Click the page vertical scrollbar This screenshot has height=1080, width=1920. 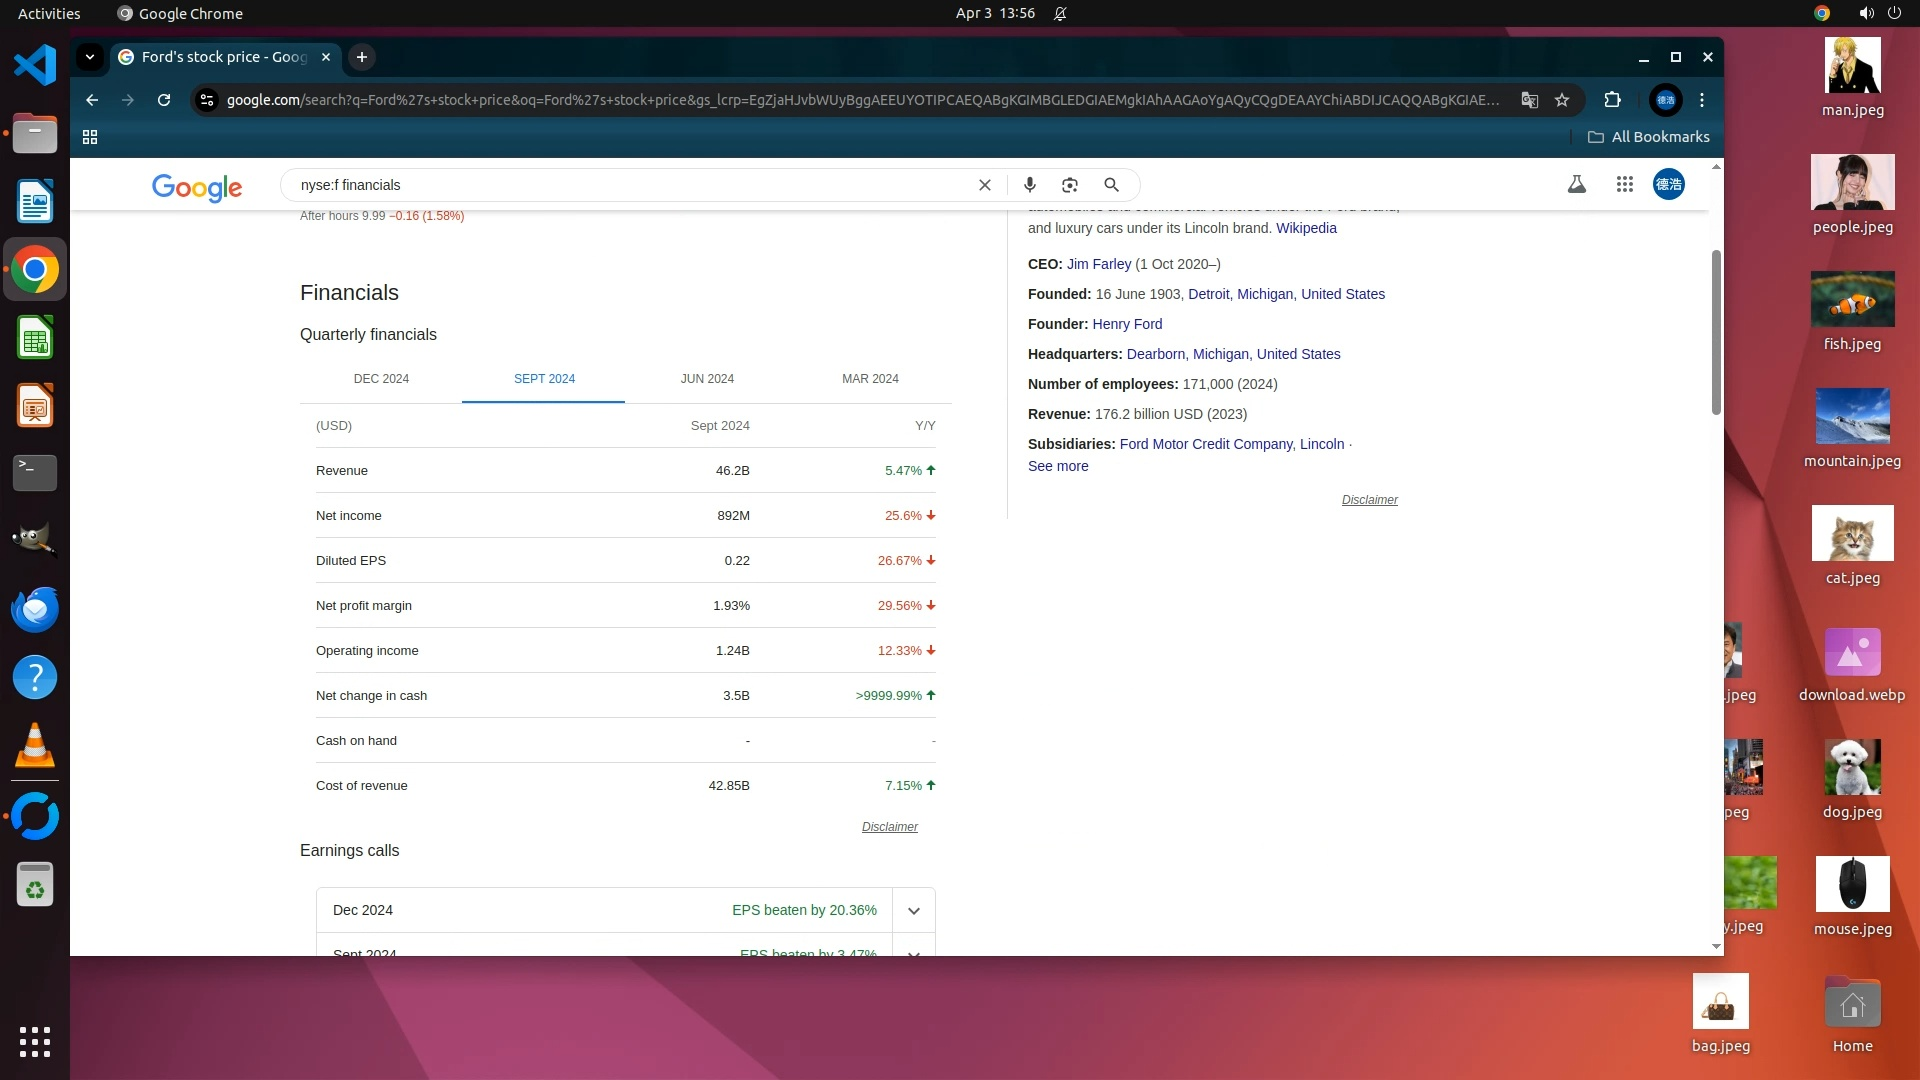click(1716, 330)
